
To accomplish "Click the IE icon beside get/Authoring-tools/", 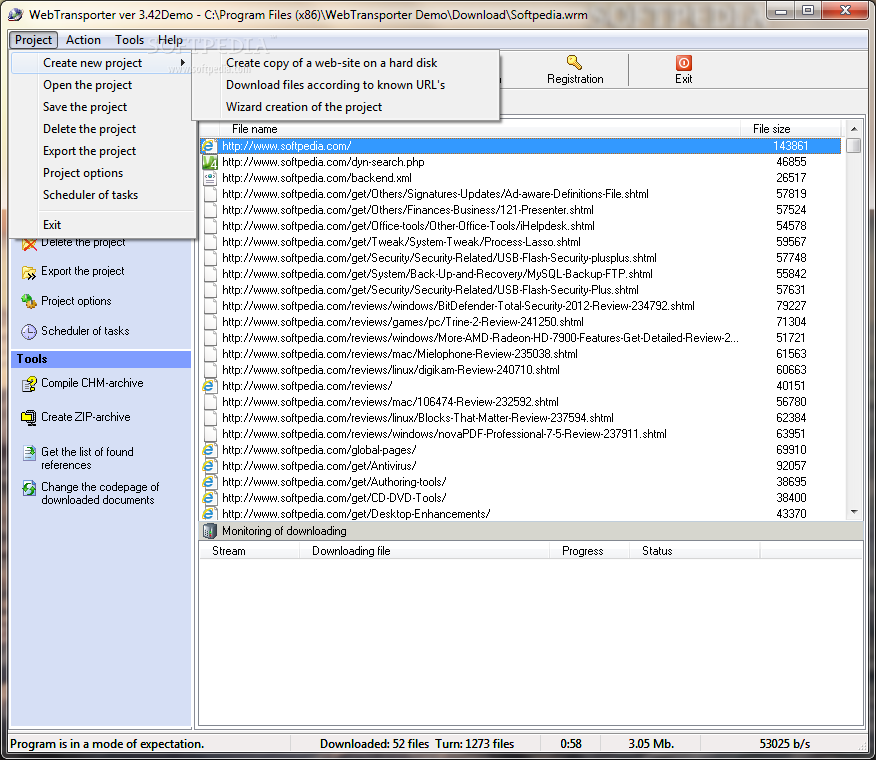I will tap(209, 482).
